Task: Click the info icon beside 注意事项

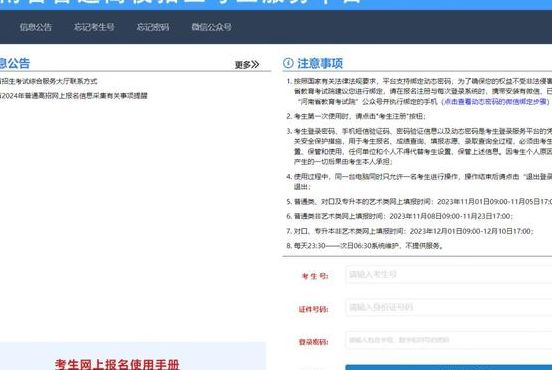Action: tap(288, 63)
